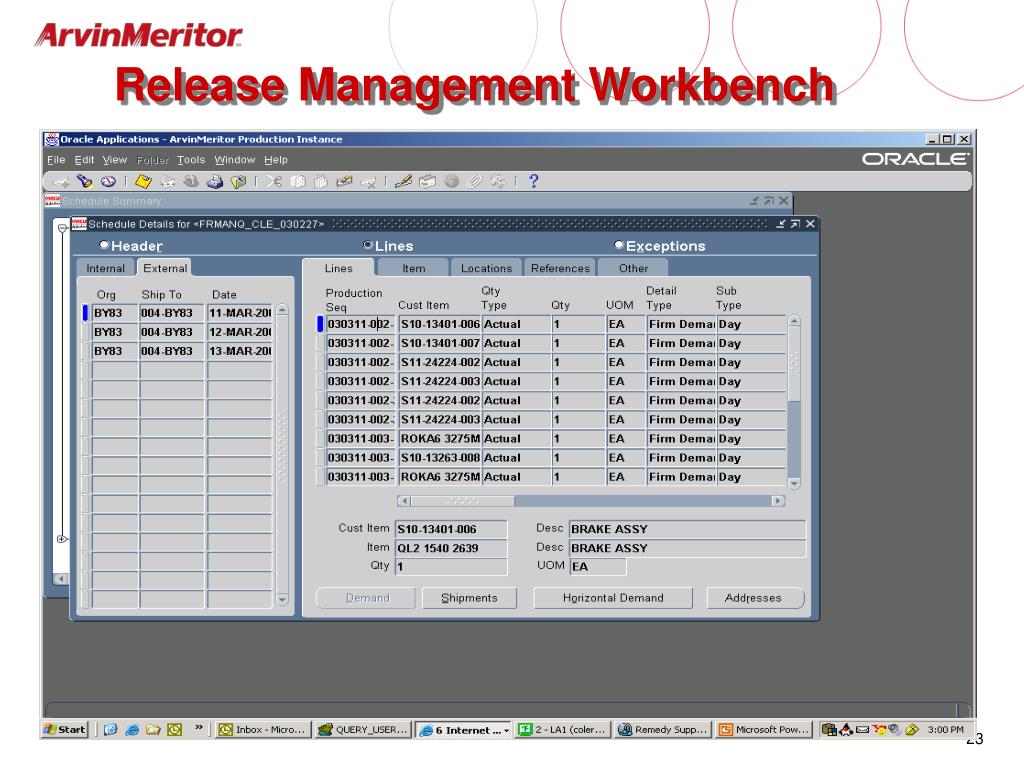
Task: Click the Save toolbar icon
Action: 144,181
